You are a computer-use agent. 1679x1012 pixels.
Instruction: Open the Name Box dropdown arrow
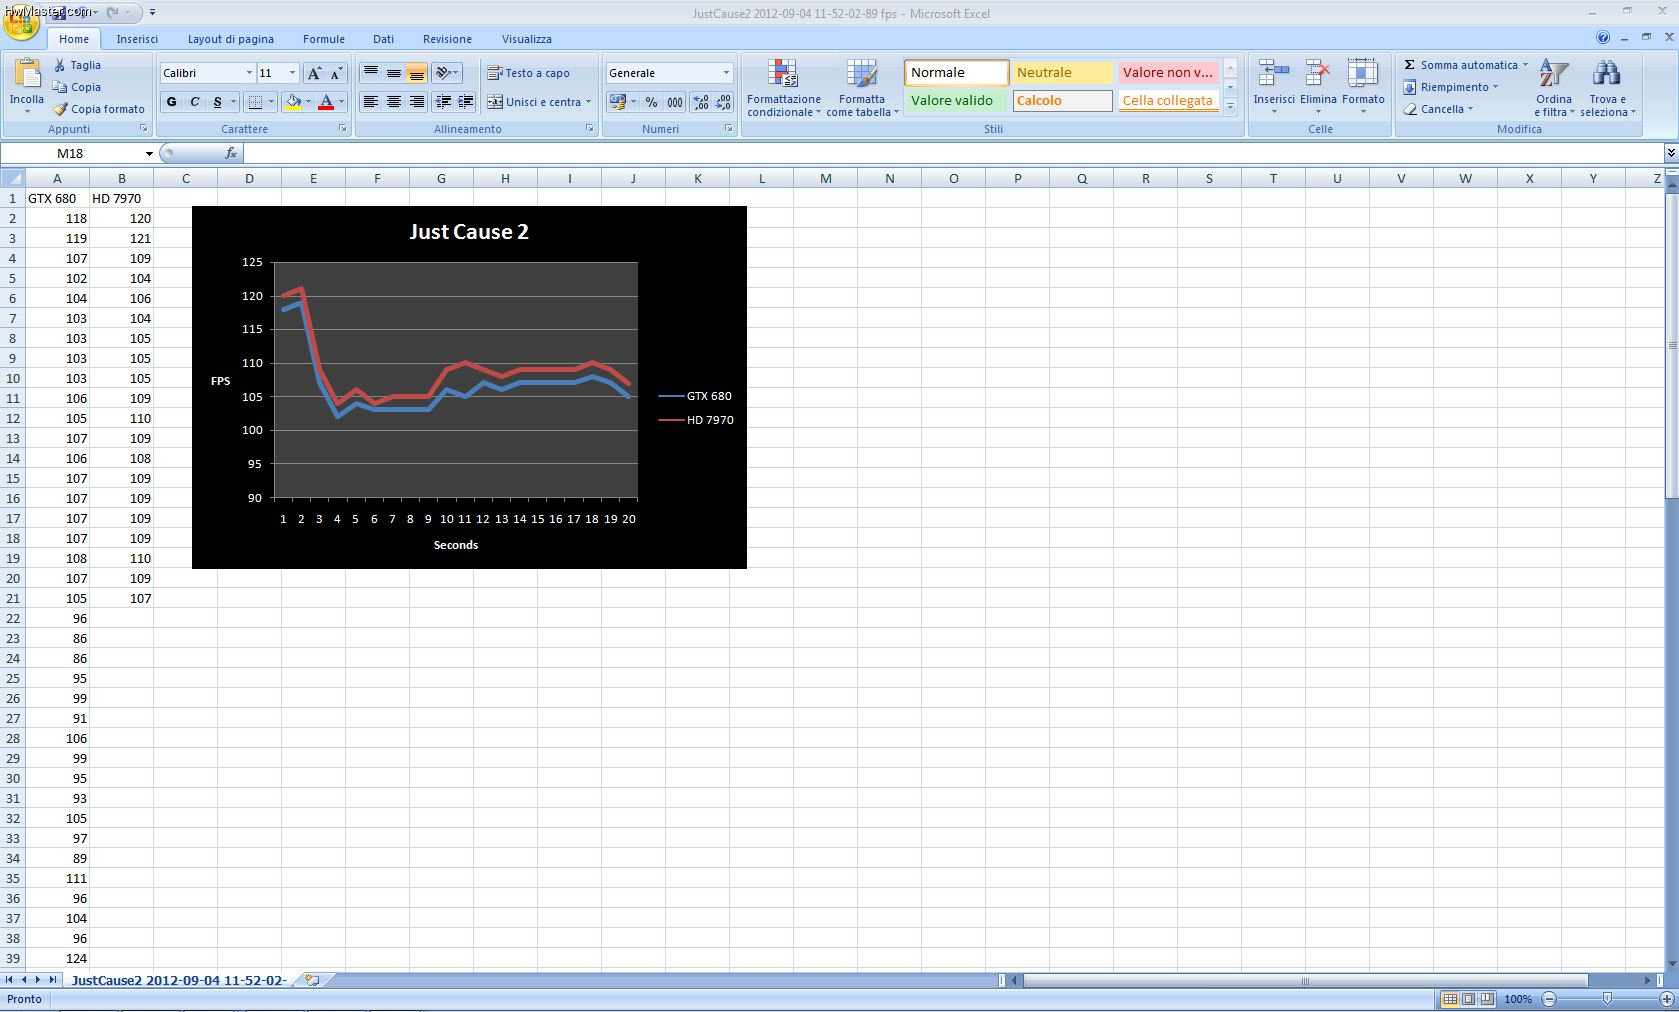point(149,153)
